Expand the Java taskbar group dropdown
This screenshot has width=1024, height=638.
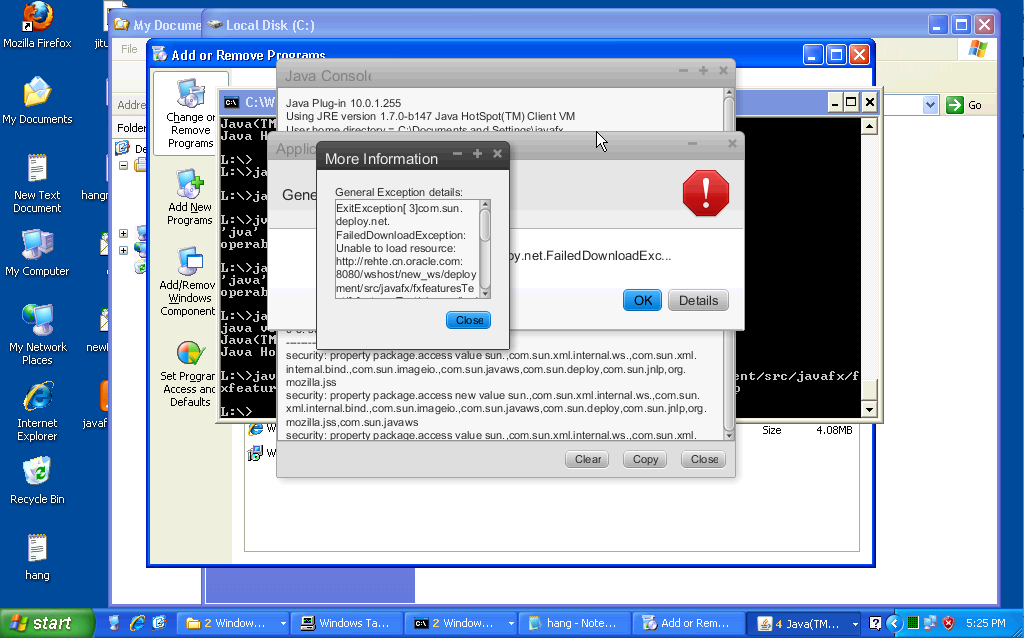coord(855,623)
